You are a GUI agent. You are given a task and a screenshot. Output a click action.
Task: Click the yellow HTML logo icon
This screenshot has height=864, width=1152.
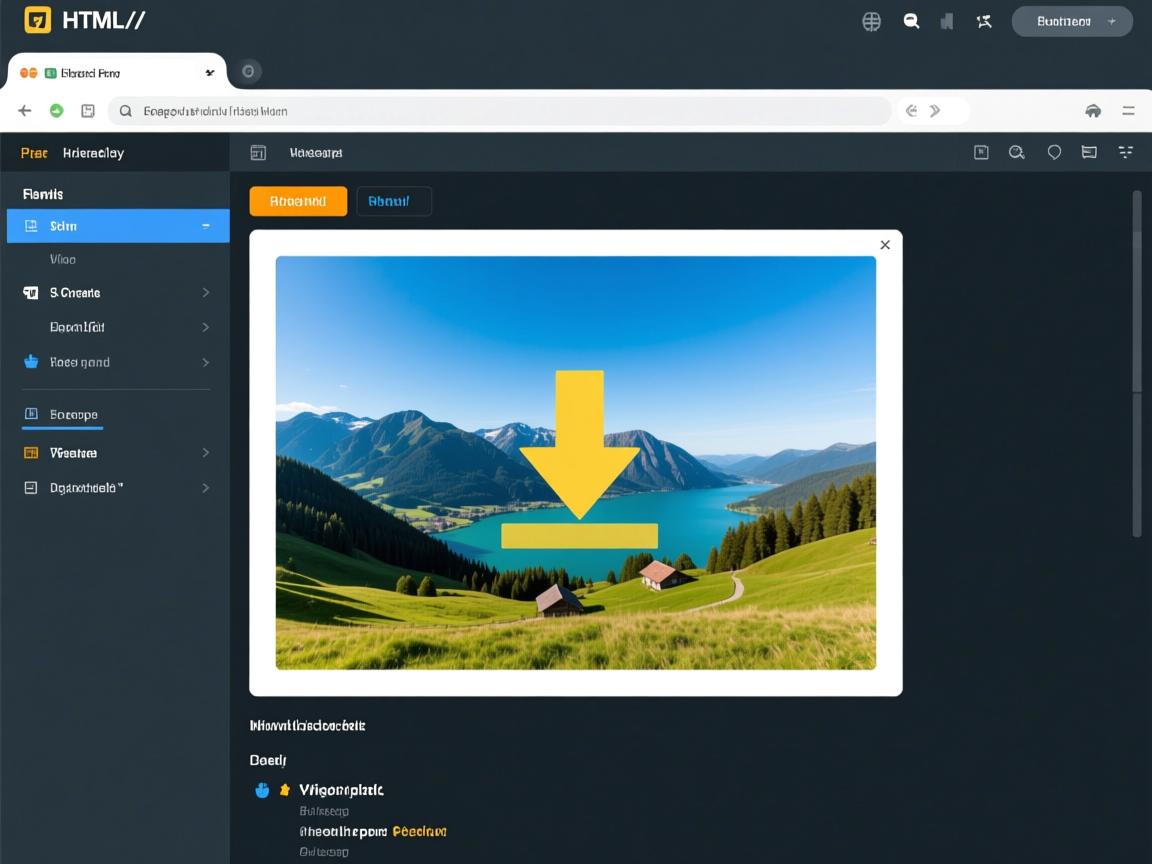pyautogui.click(x=37, y=20)
